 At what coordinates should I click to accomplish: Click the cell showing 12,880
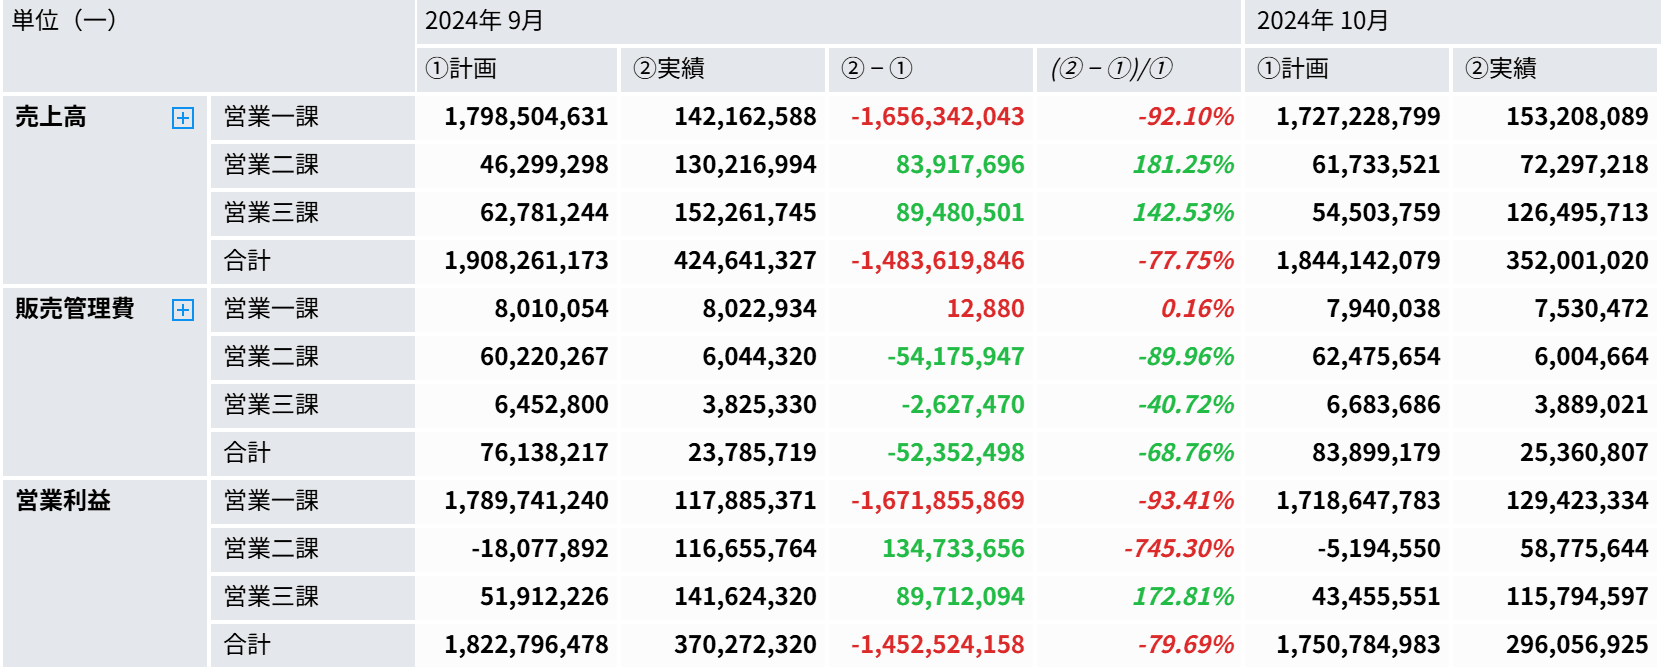tap(985, 309)
